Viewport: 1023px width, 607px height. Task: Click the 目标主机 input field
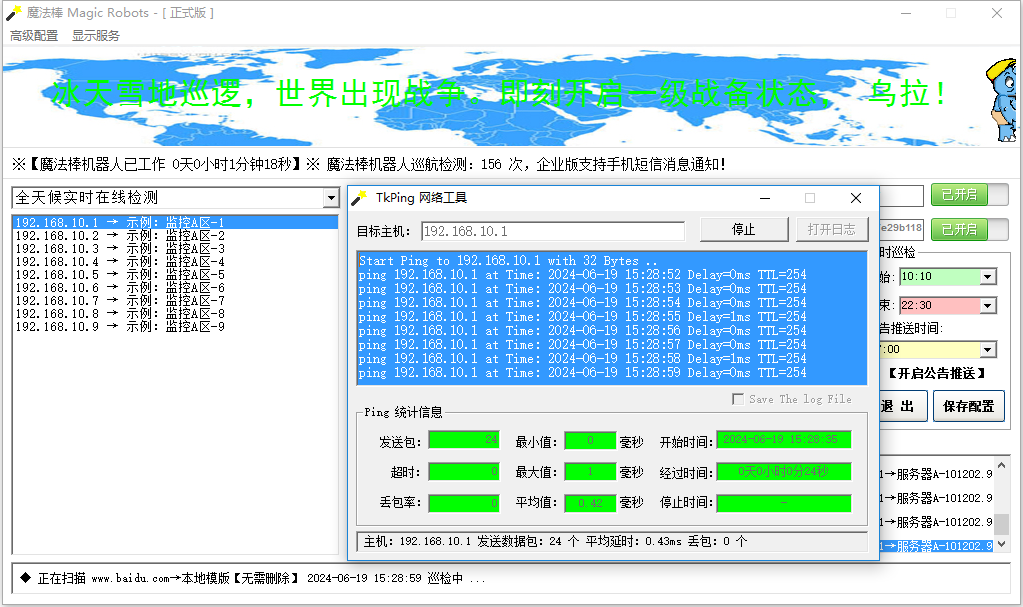click(x=554, y=231)
